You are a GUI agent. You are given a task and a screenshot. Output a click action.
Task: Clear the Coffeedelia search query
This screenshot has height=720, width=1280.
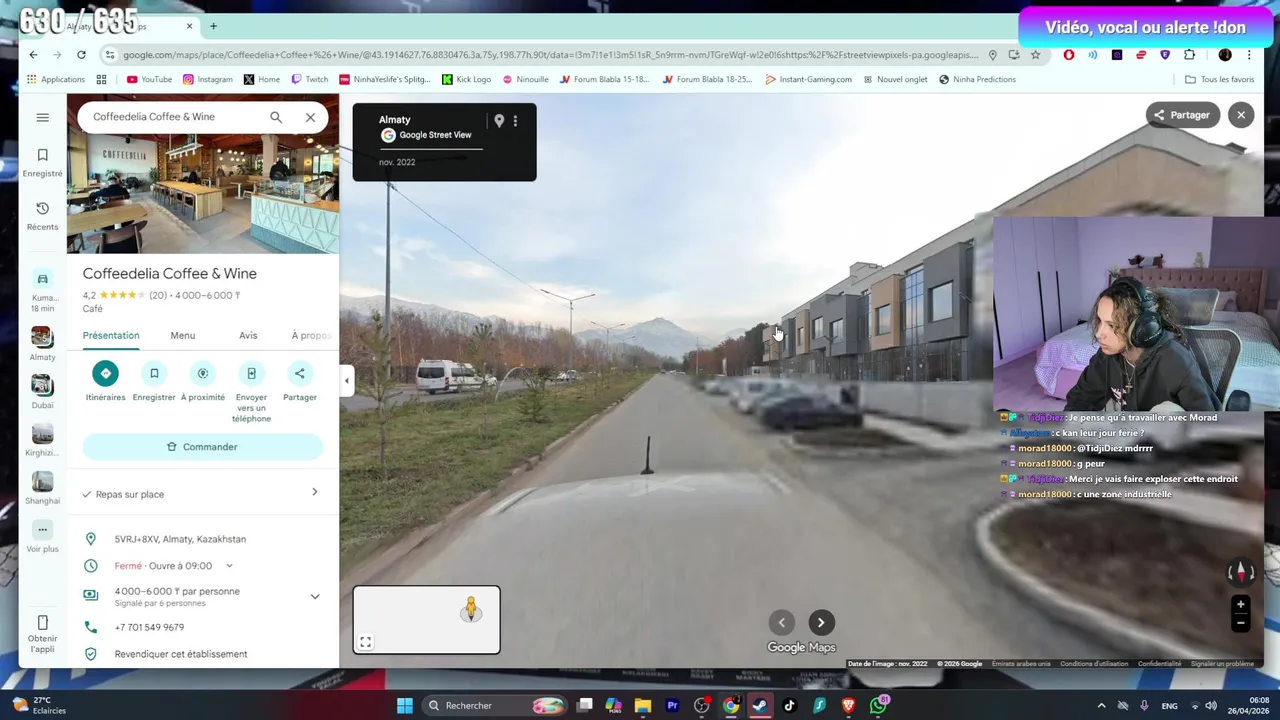[x=310, y=117]
